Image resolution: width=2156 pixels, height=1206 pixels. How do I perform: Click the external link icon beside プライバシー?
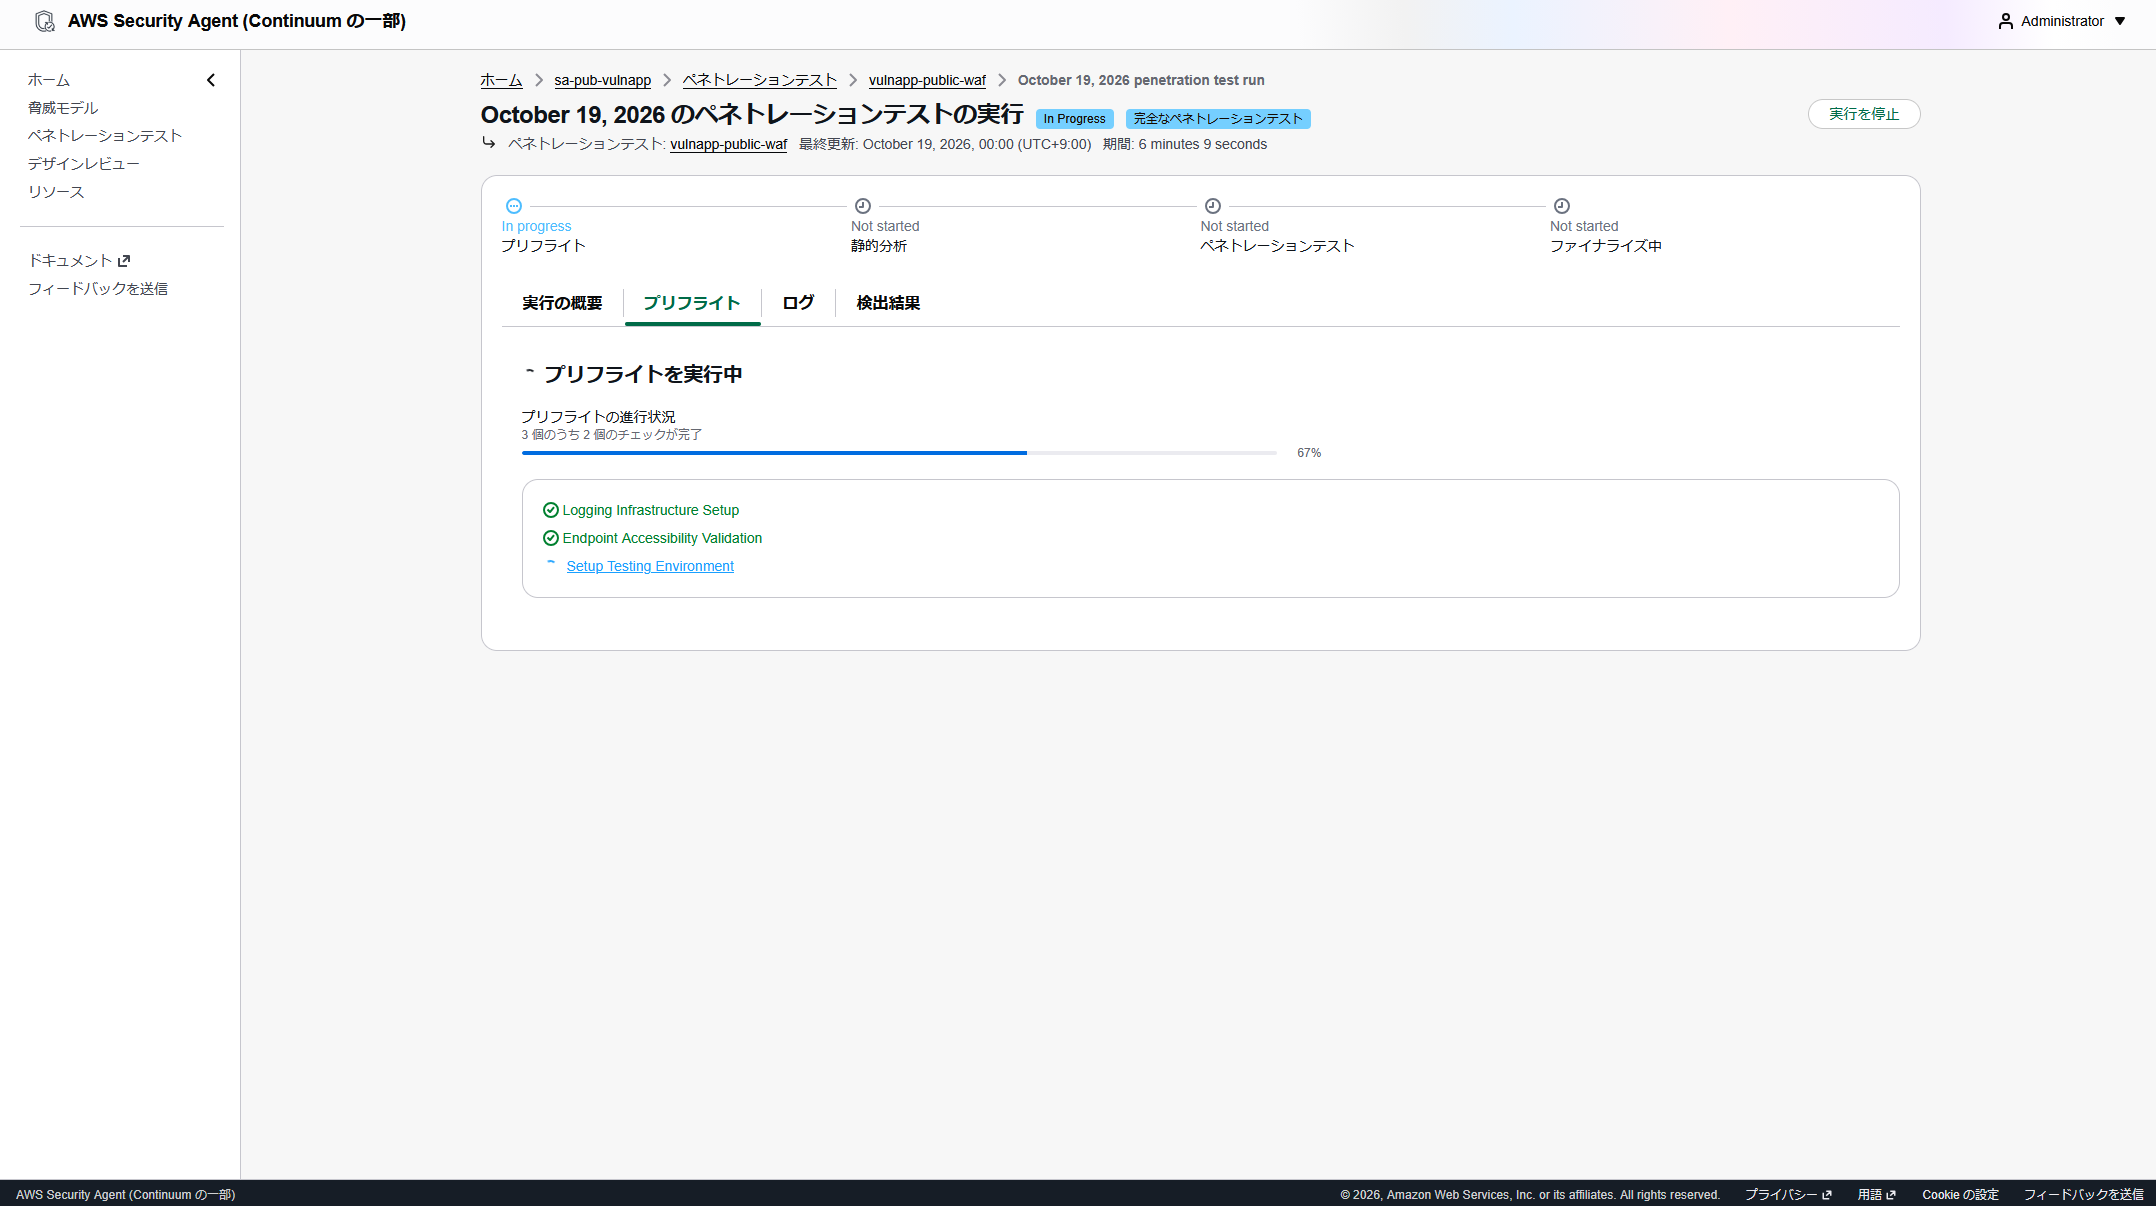1827,1195
